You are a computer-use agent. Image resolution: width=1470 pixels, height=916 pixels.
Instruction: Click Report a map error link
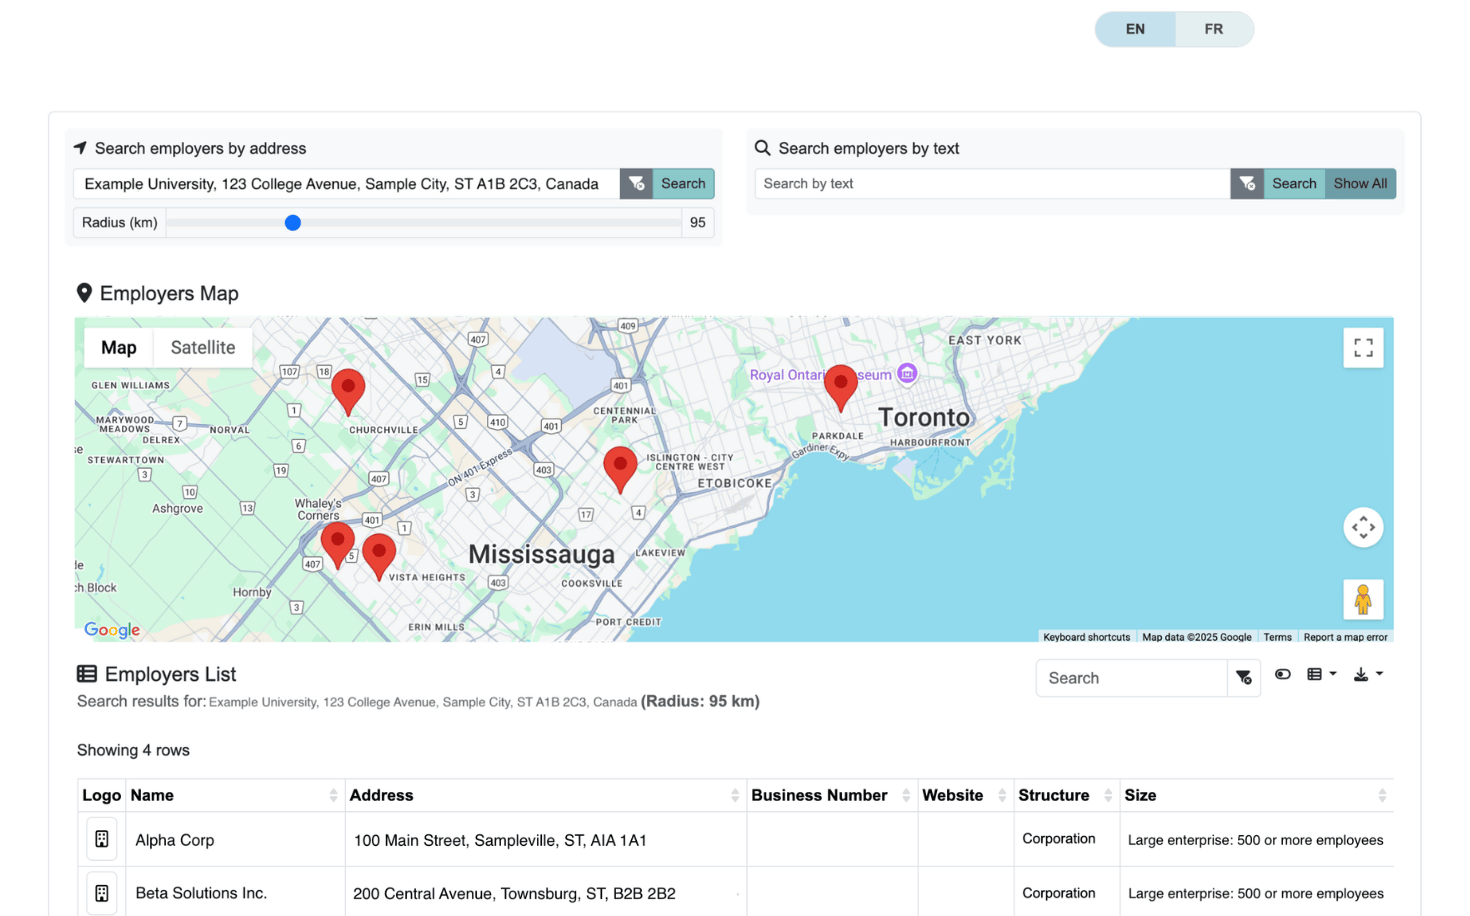[x=1345, y=637]
